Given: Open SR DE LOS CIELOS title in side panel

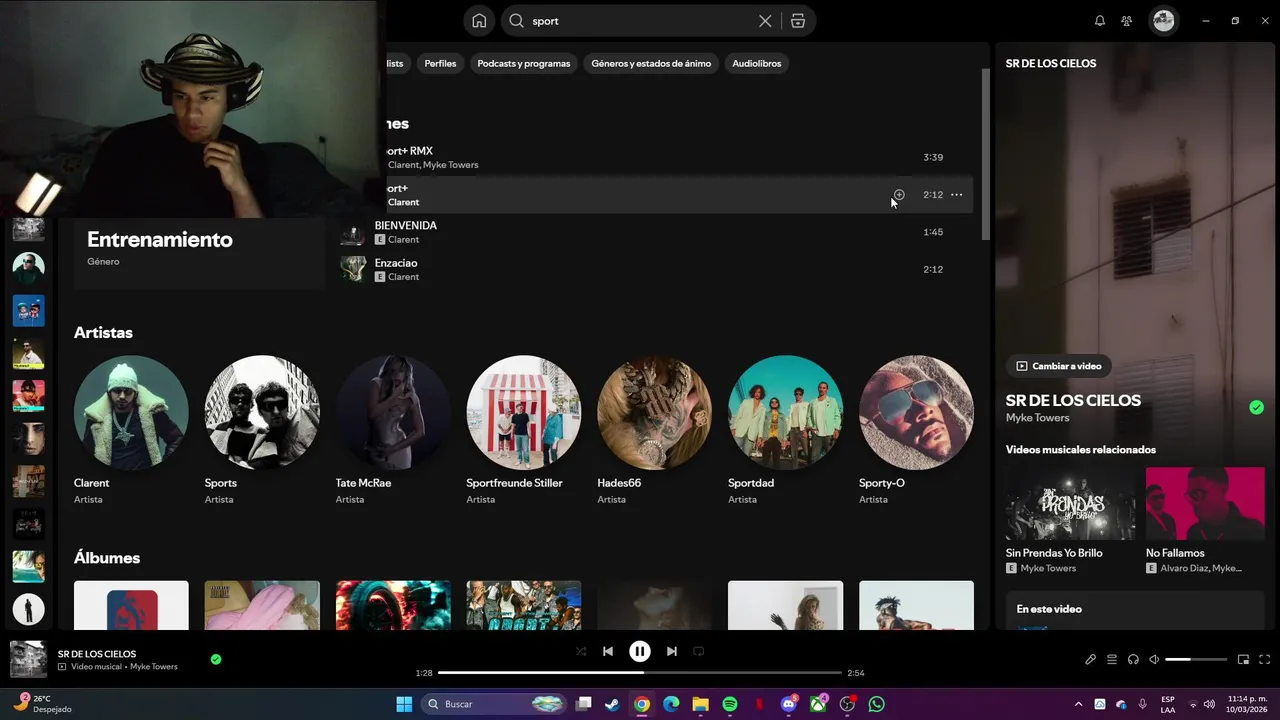Looking at the screenshot, I should (1073, 400).
